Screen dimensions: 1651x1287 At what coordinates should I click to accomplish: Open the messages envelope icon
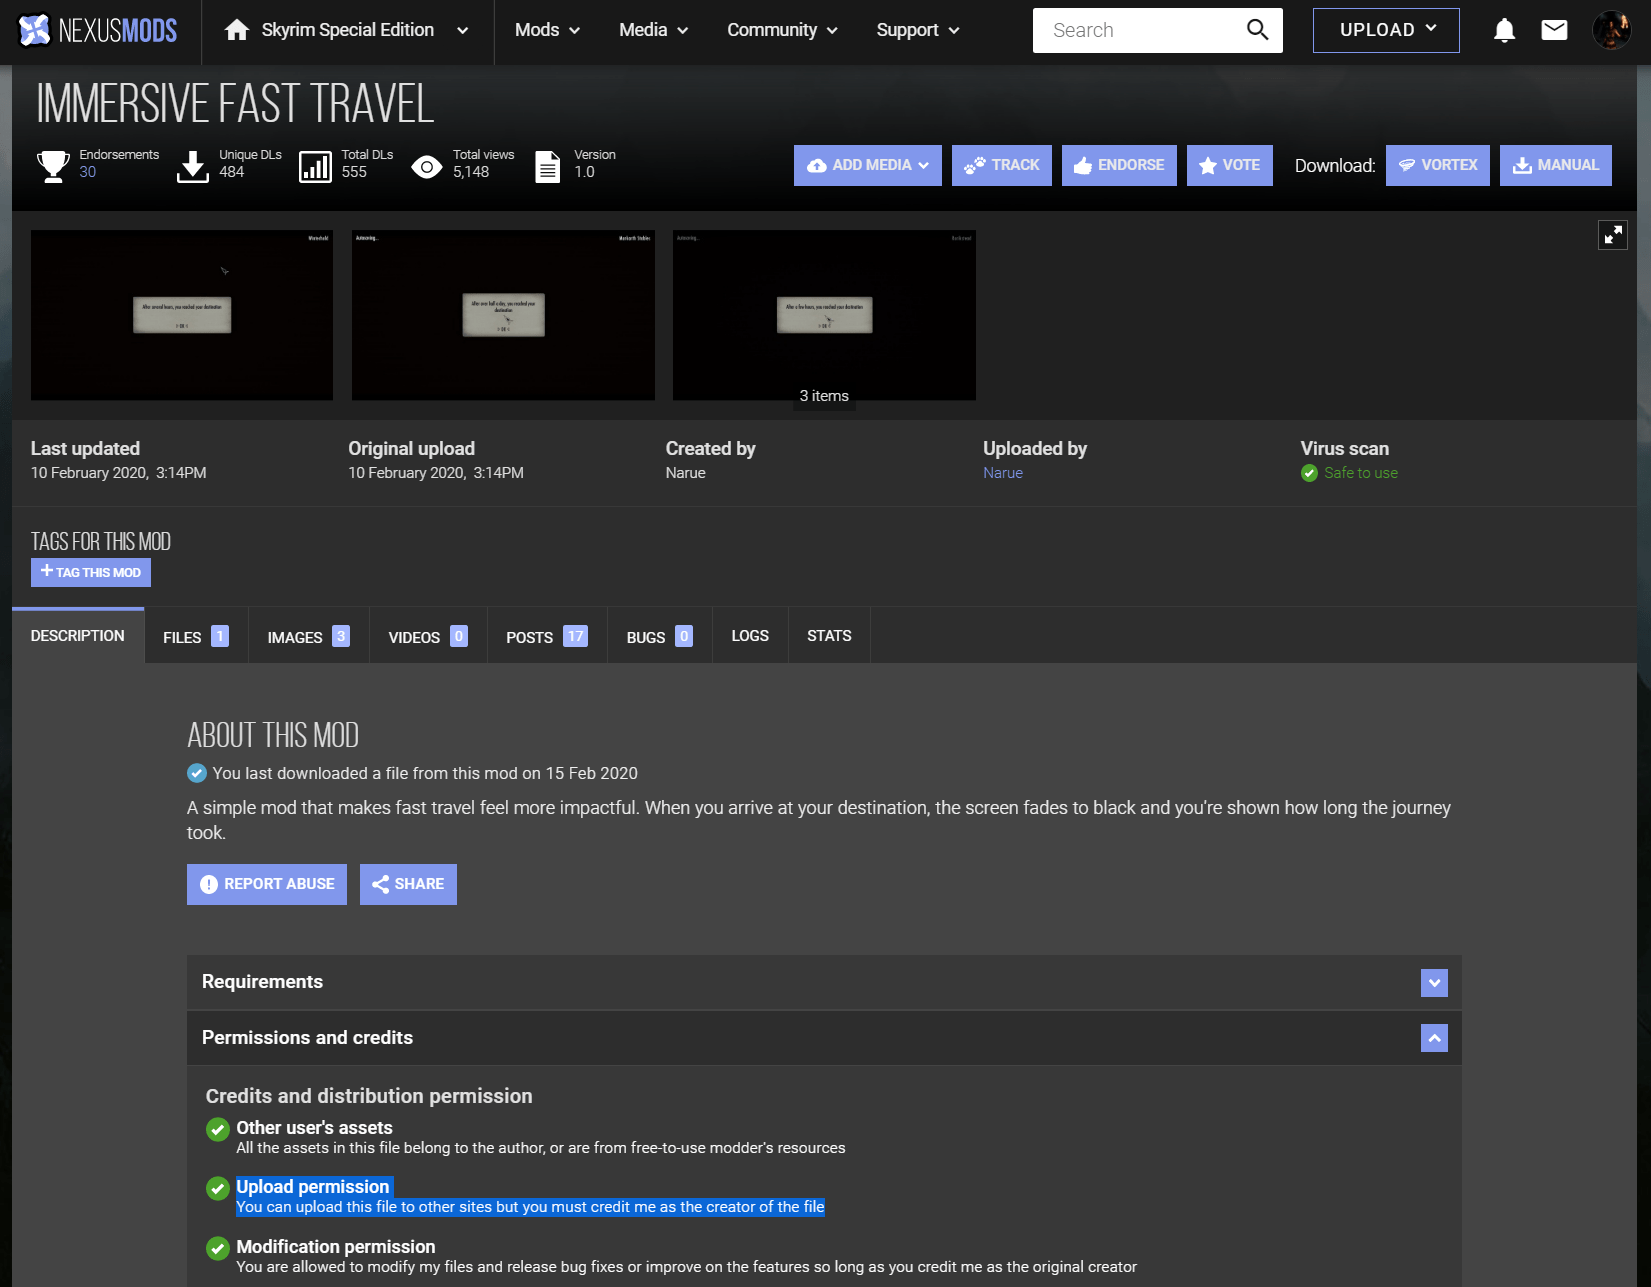[1554, 30]
